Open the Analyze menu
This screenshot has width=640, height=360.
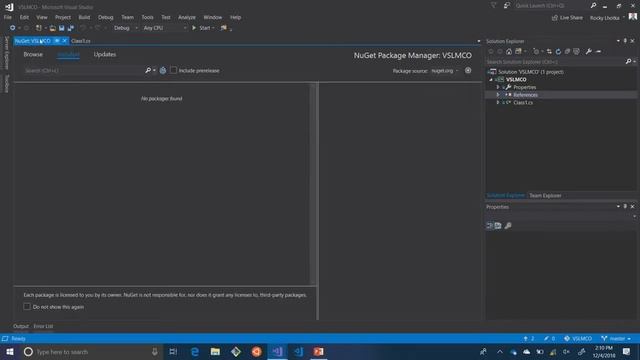187,17
